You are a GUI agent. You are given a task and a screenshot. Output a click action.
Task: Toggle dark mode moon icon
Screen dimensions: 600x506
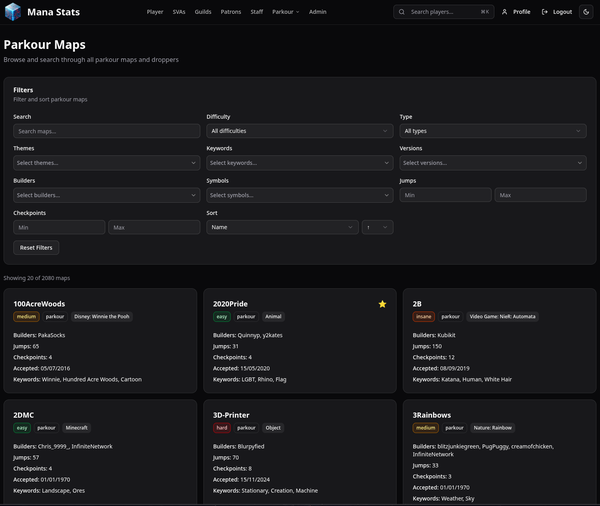[x=586, y=12]
